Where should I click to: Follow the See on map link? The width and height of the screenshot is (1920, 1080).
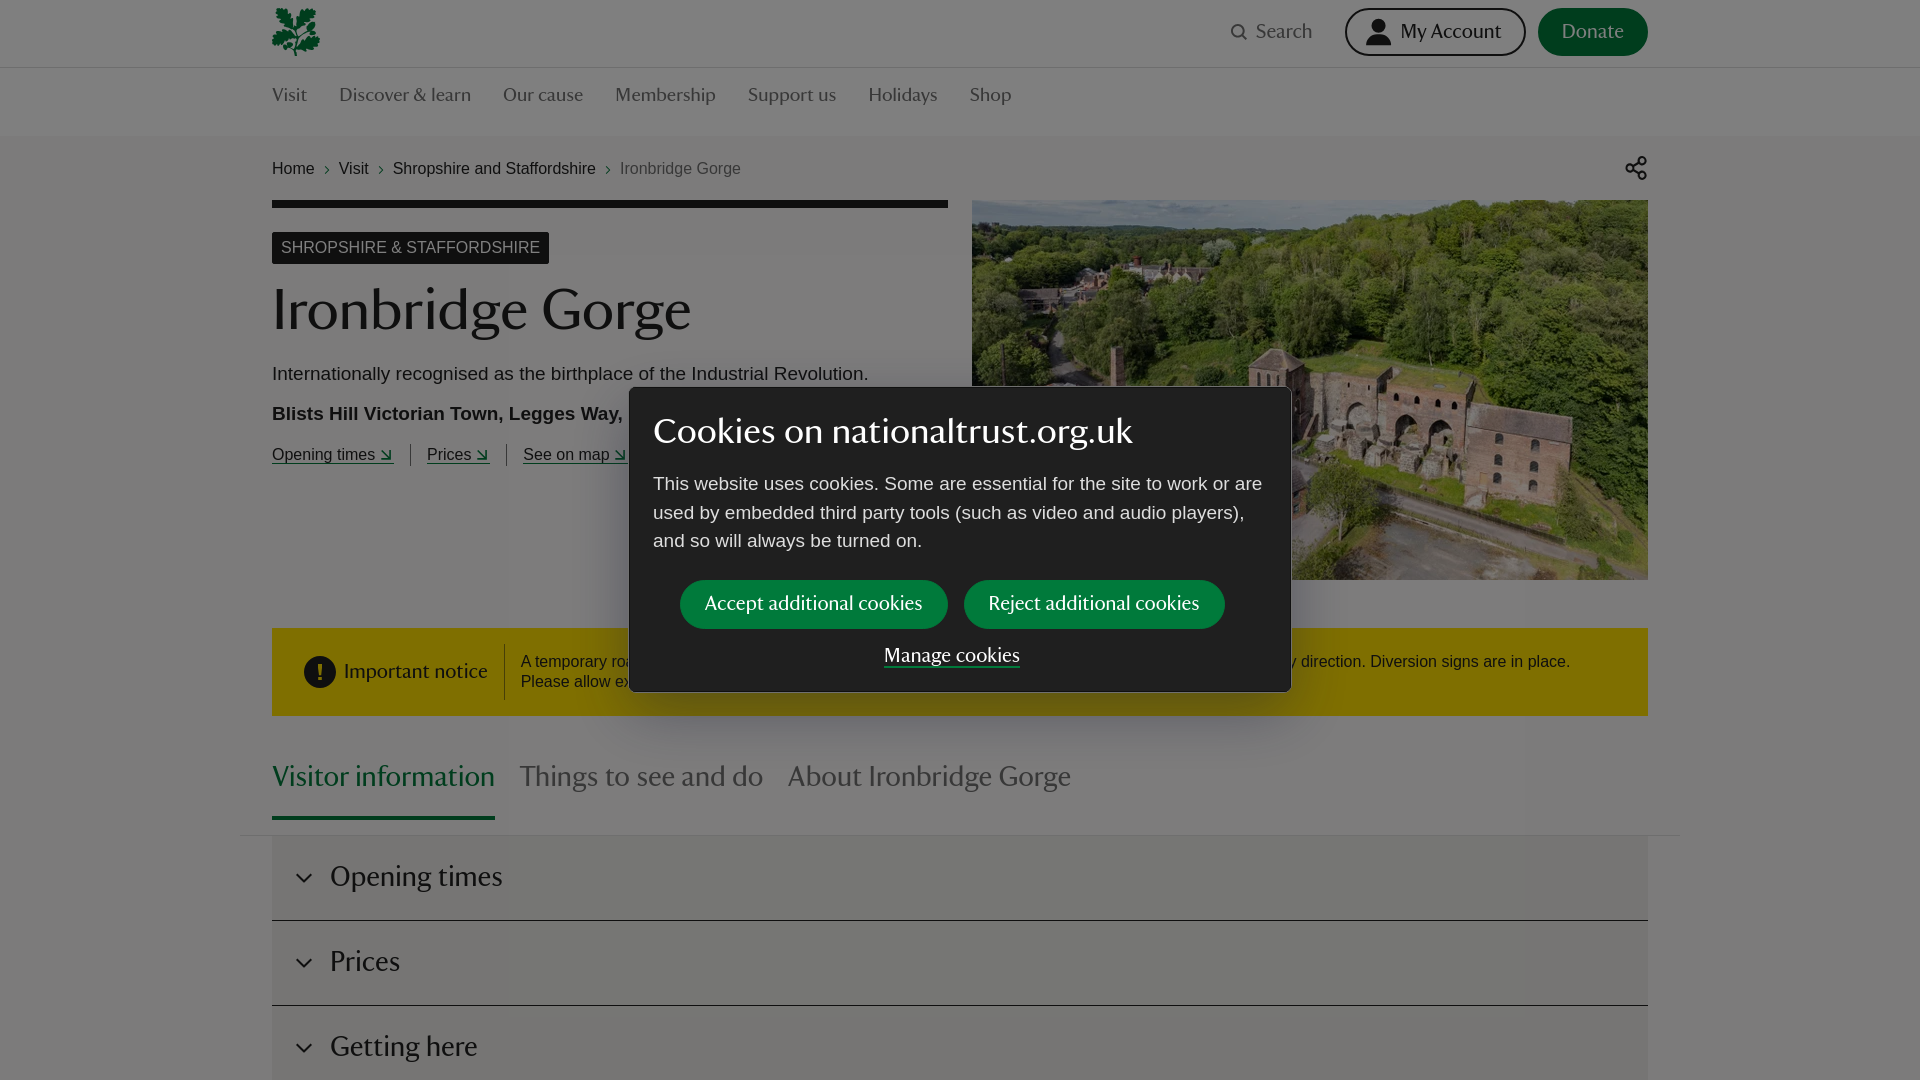pos(575,455)
